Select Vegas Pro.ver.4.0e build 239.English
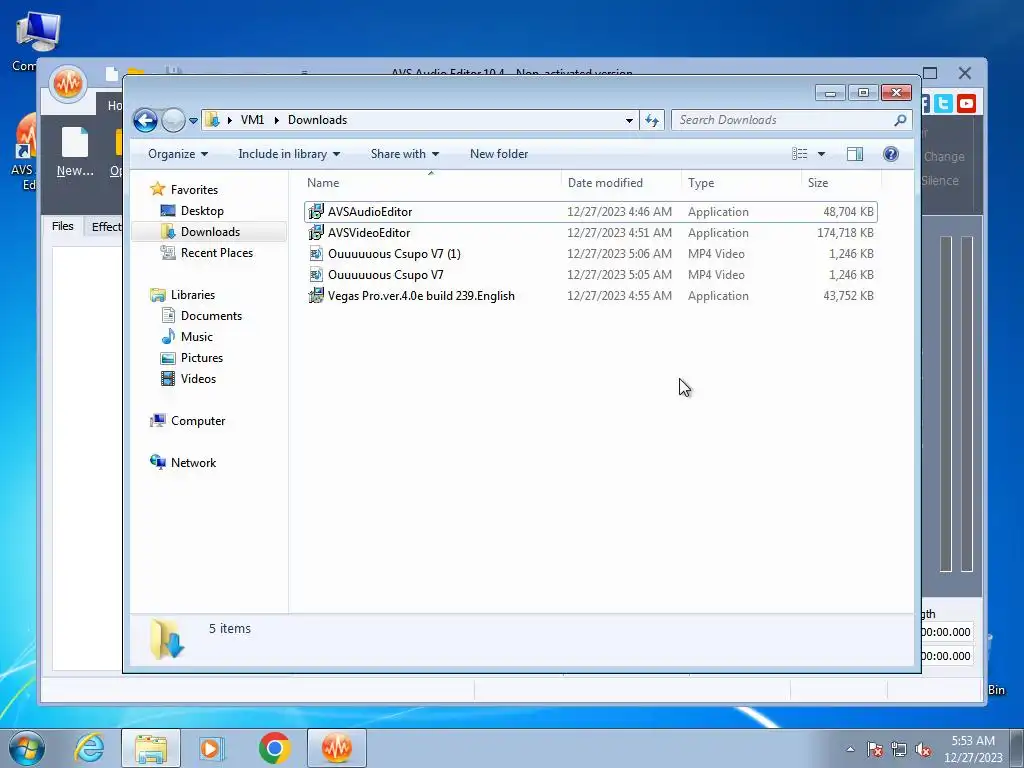 (x=590, y=296)
